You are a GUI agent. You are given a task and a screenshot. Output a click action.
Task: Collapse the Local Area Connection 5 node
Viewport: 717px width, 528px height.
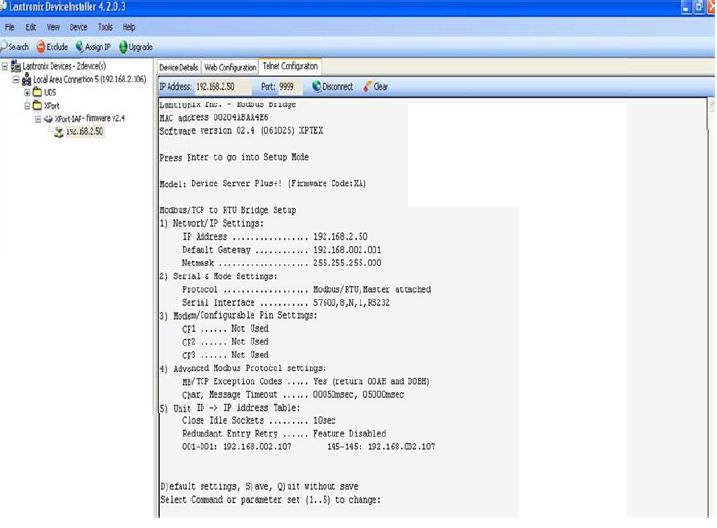(16, 80)
